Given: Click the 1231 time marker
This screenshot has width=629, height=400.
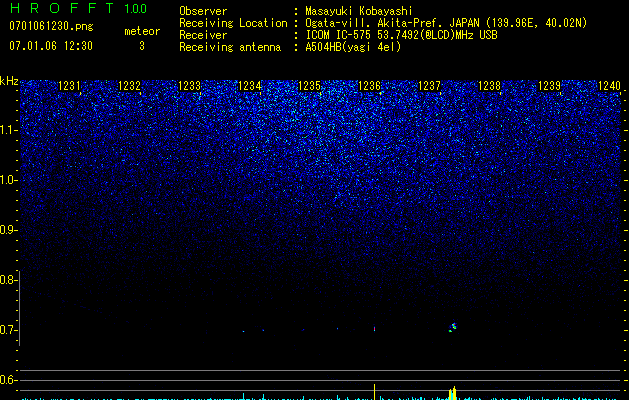Looking at the screenshot, I should [69, 86].
